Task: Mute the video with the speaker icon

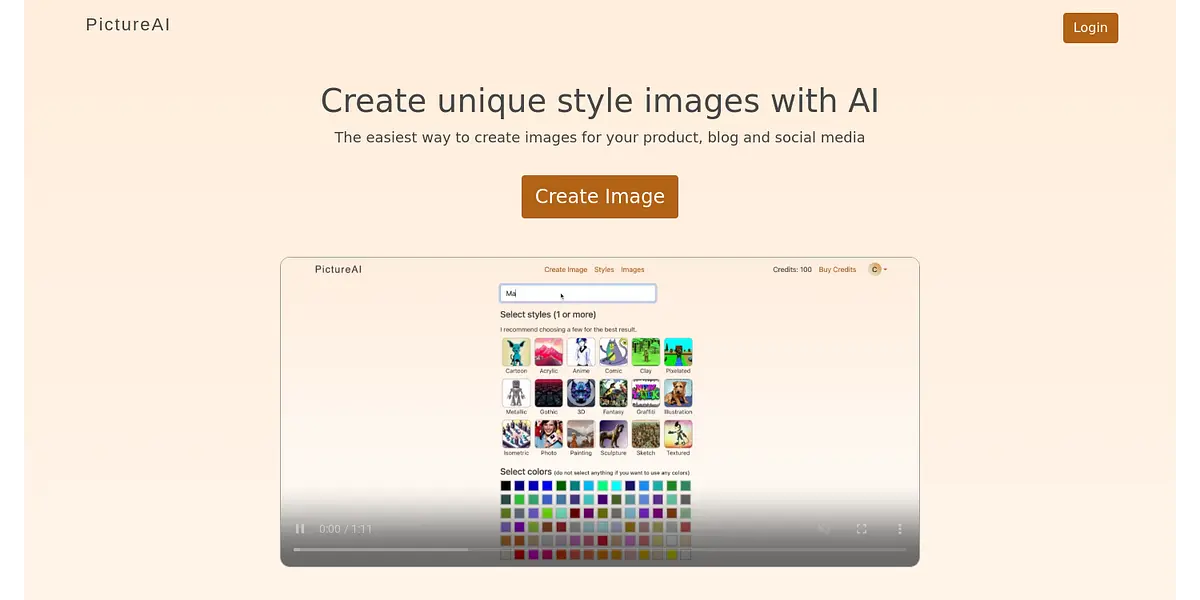Action: pyautogui.click(x=823, y=529)
